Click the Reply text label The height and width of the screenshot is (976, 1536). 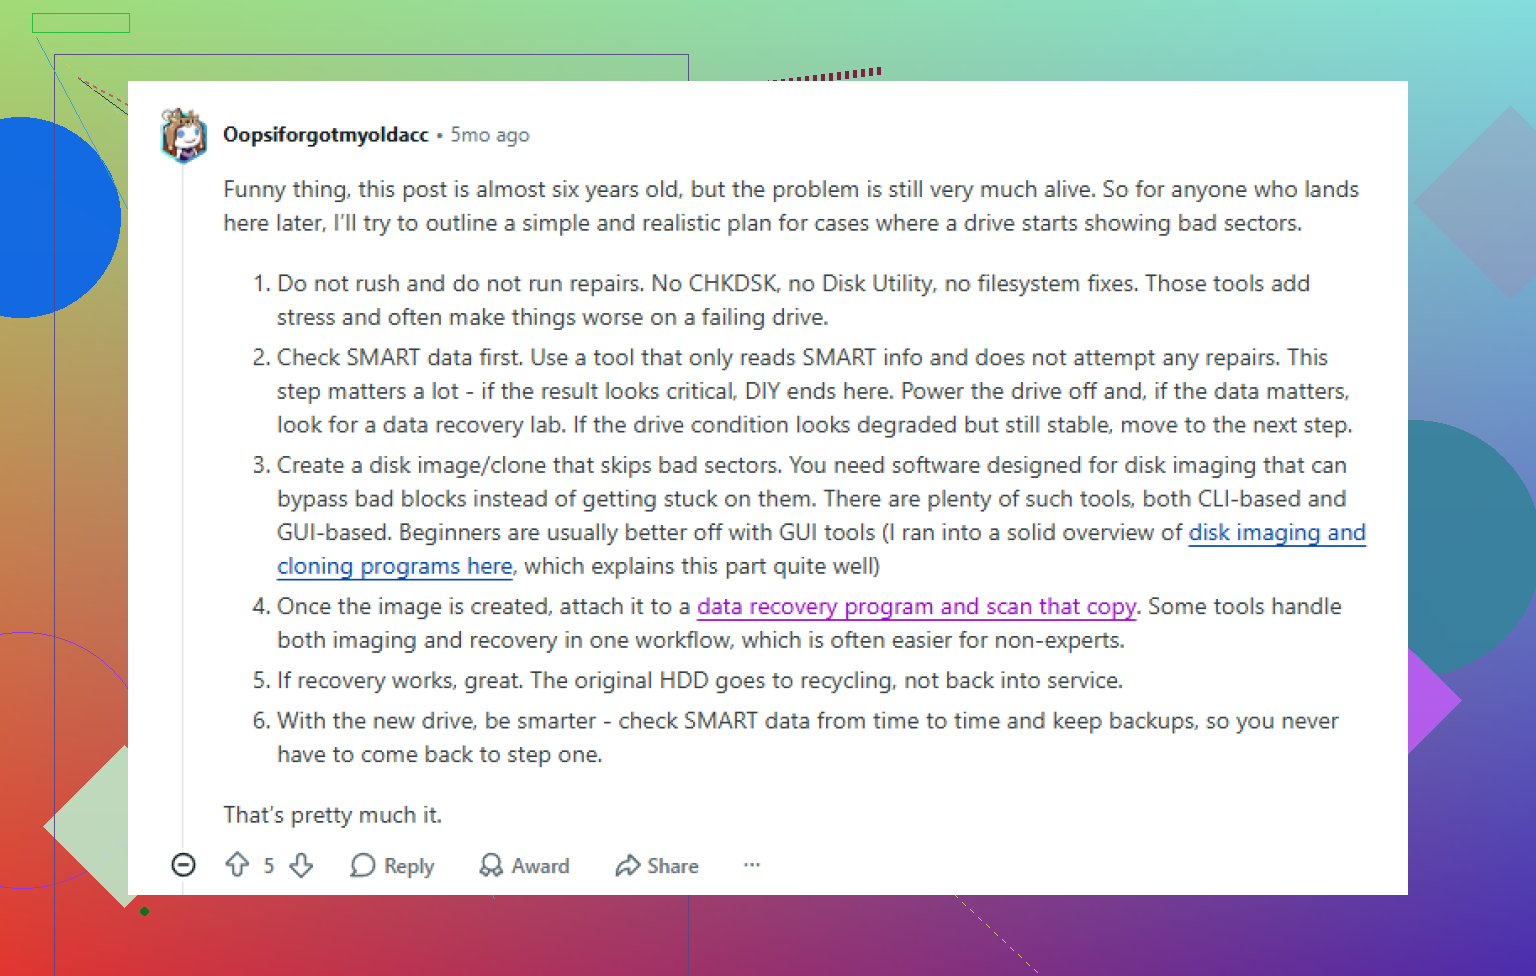[409, 866]
